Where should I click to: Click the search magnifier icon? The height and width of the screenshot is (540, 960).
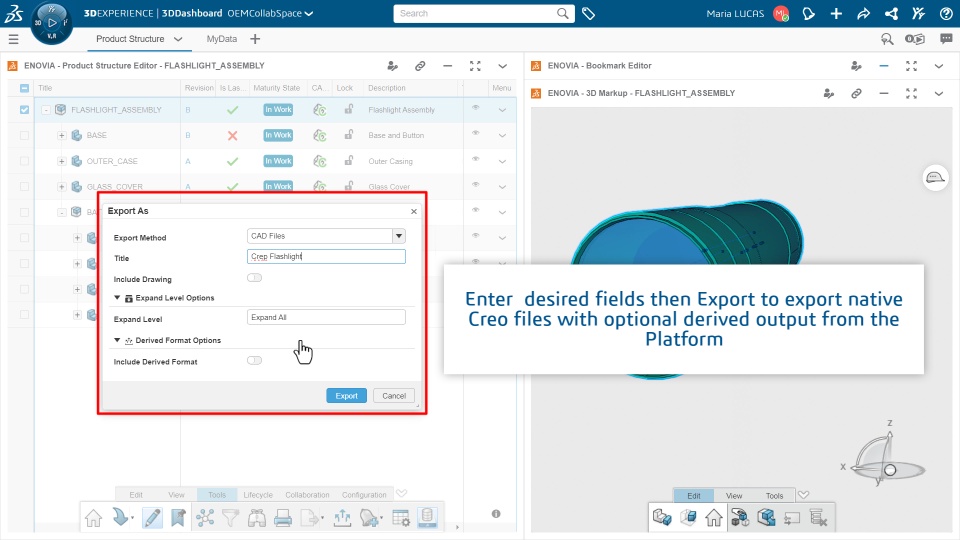point(563,13)
